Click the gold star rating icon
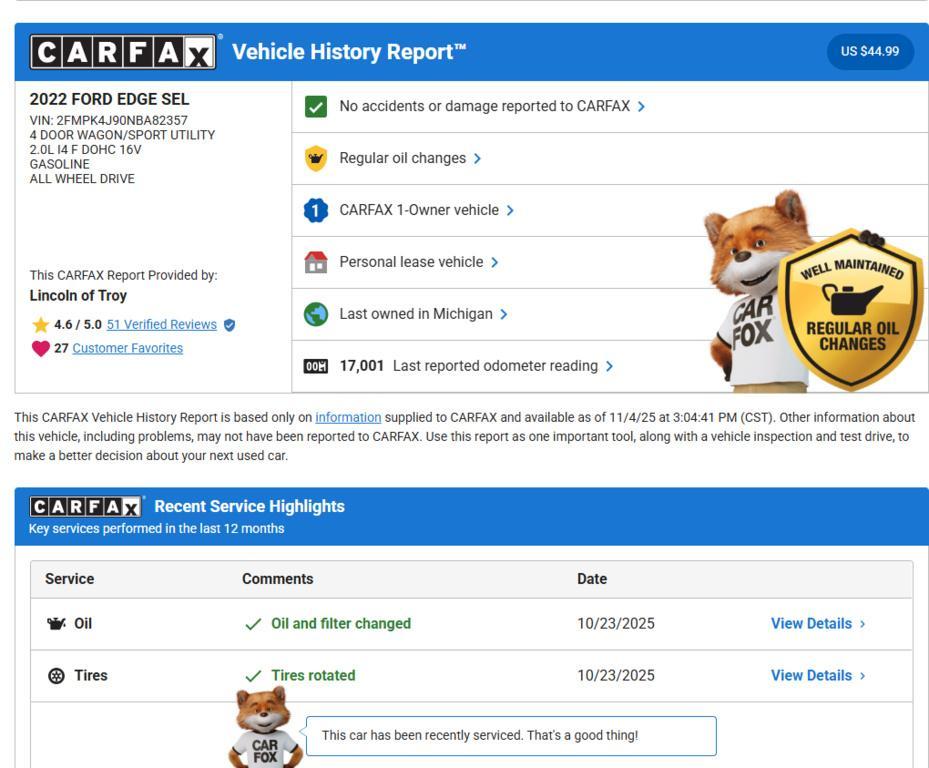Viewport: 929px width, 768px height. pyautogui.click(x=39, y=324)
